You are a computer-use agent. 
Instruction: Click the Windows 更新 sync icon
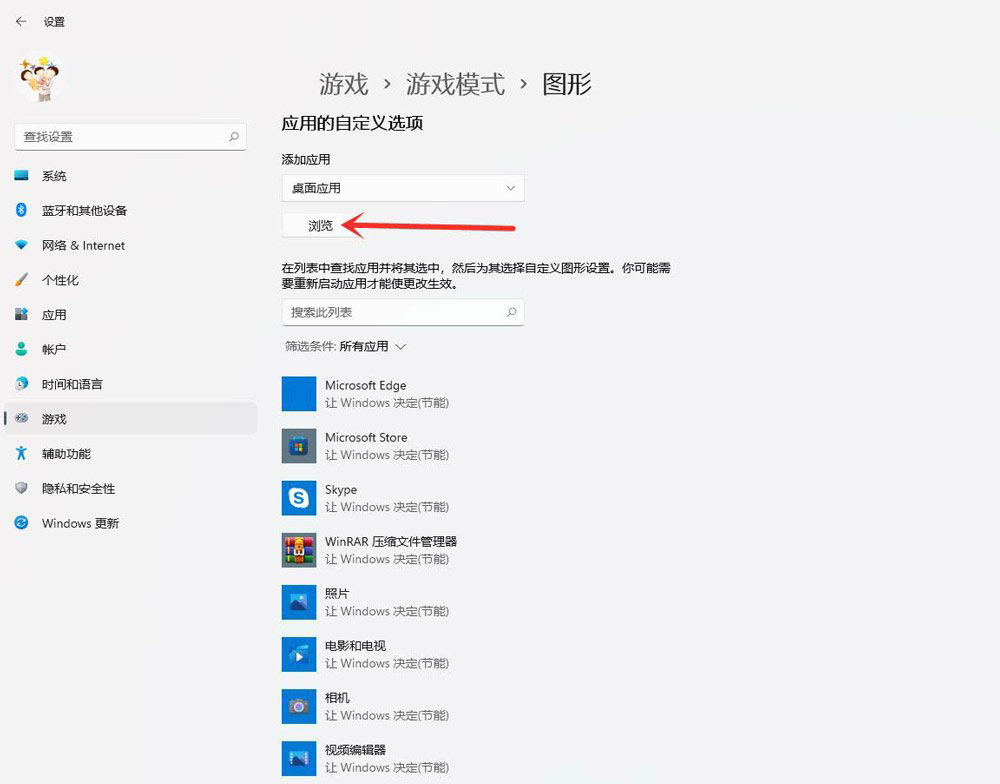point(21,522)
